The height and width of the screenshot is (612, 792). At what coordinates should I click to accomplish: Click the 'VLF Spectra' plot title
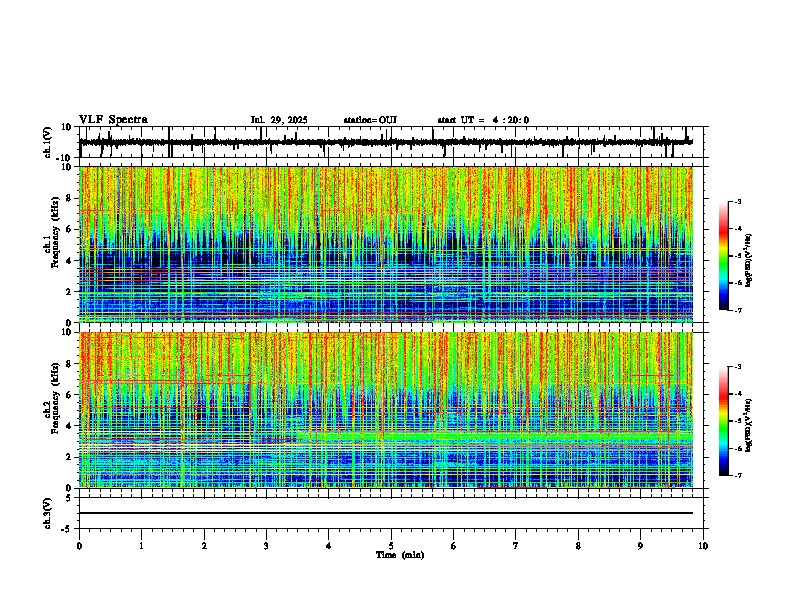113,120
